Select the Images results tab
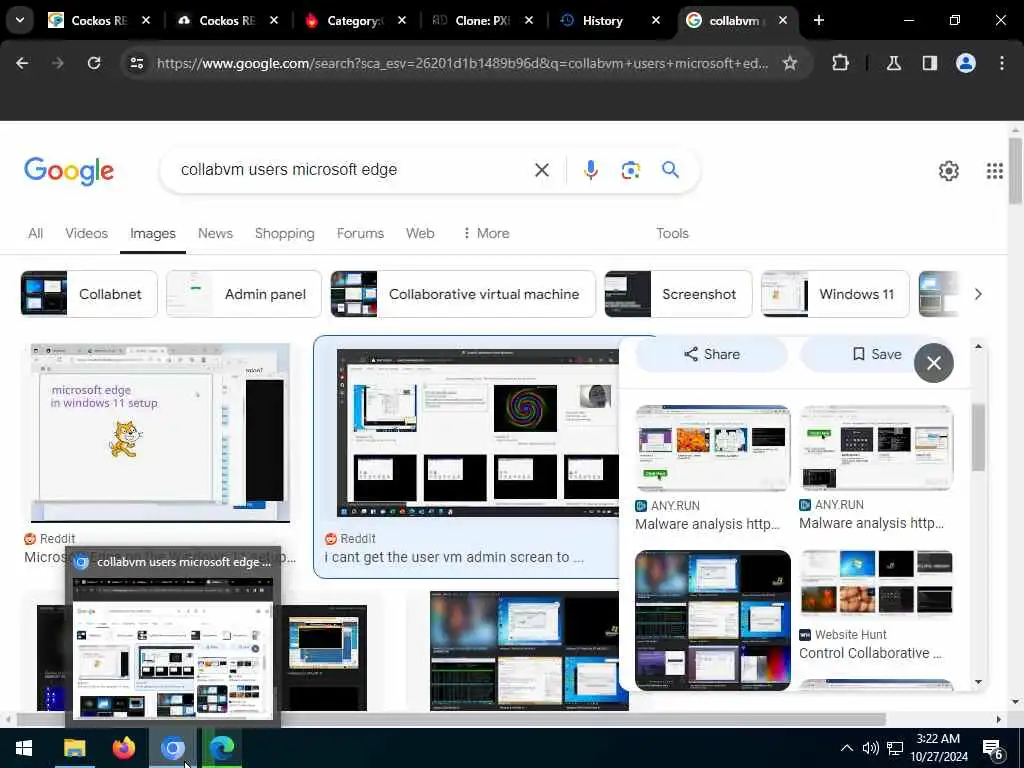 (153, 233)
